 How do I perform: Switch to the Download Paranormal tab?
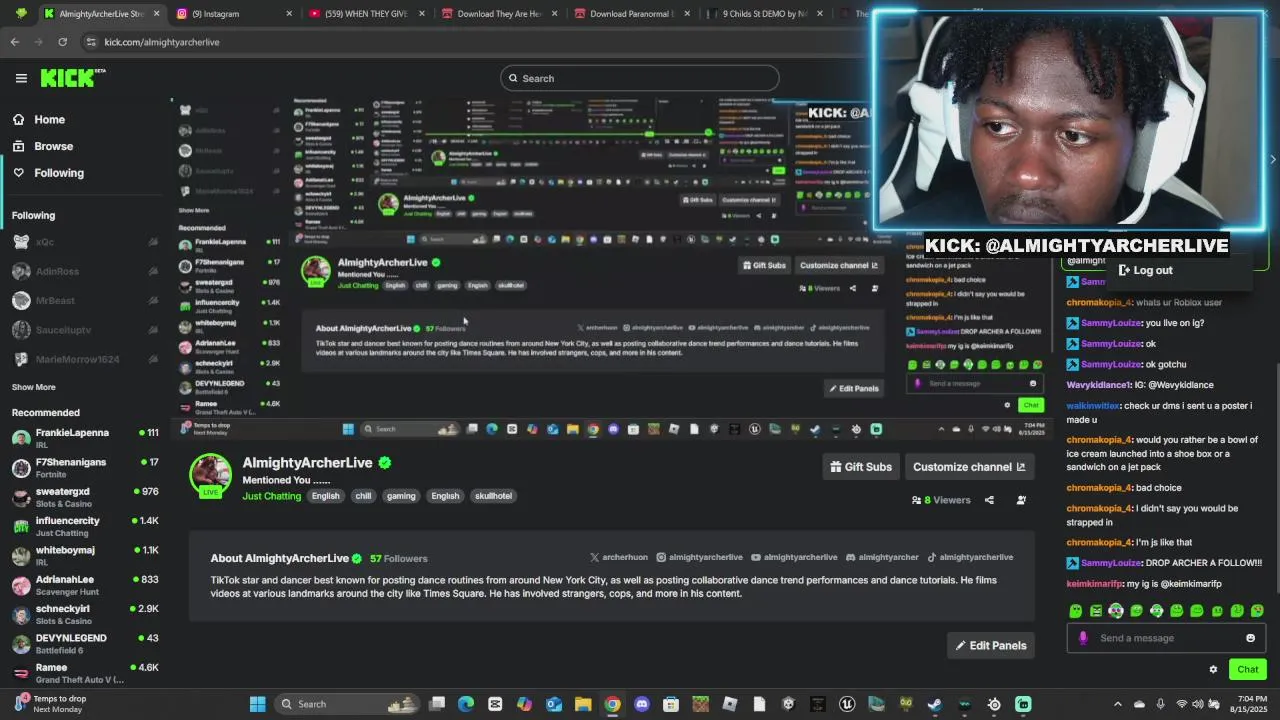coord(632,14)
